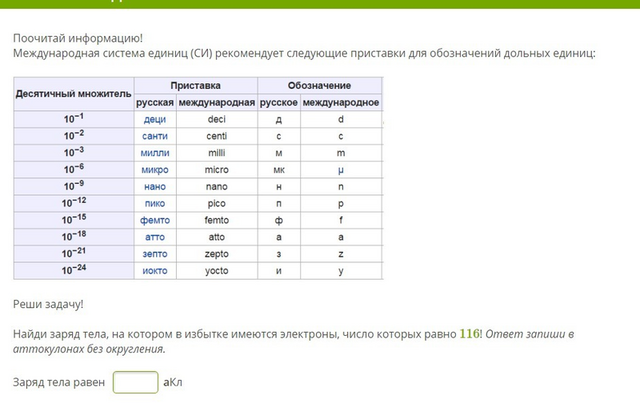The width and height of the screenshot is (640, 403).
Task: Open the деци prefix link
Action: coord(155,119)
